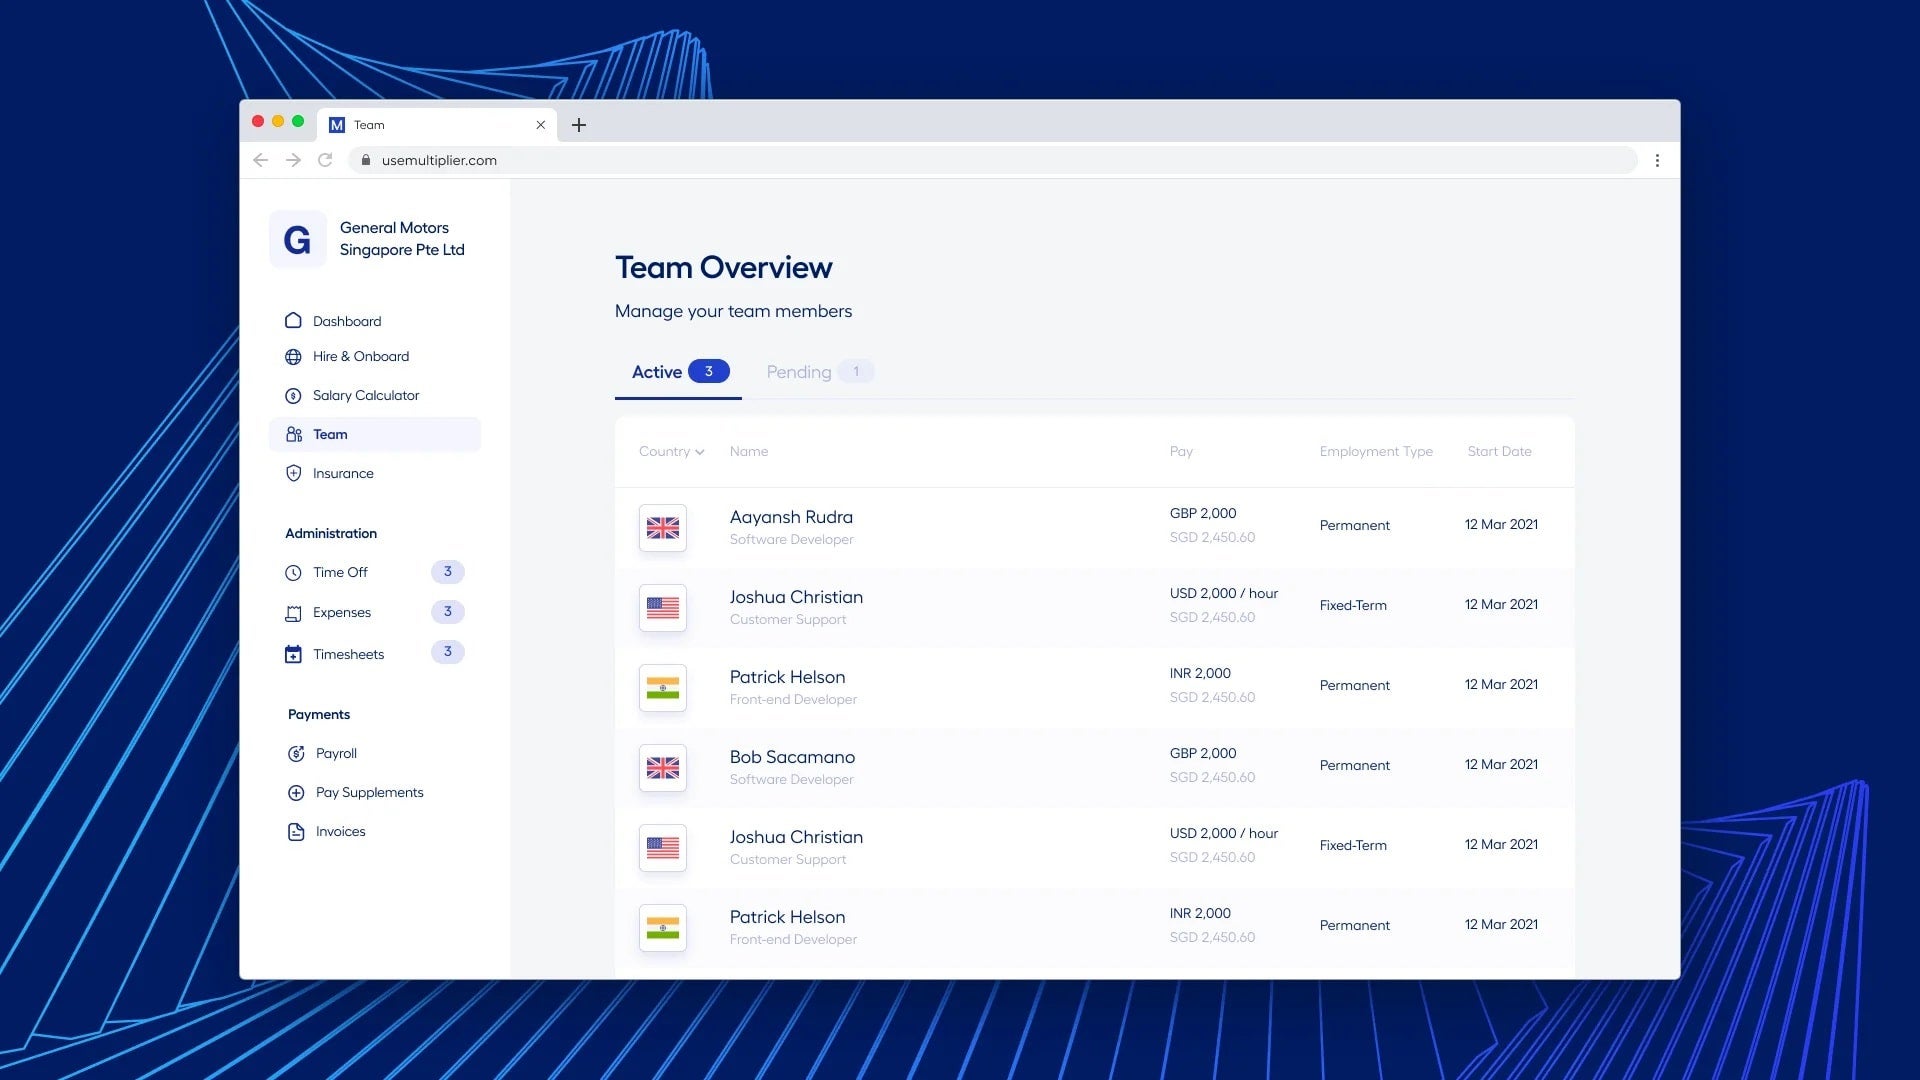Open the Expenses section
Image resolution: width=1920 pixels, height=1080 pixels.
click(x=343, y=612)
